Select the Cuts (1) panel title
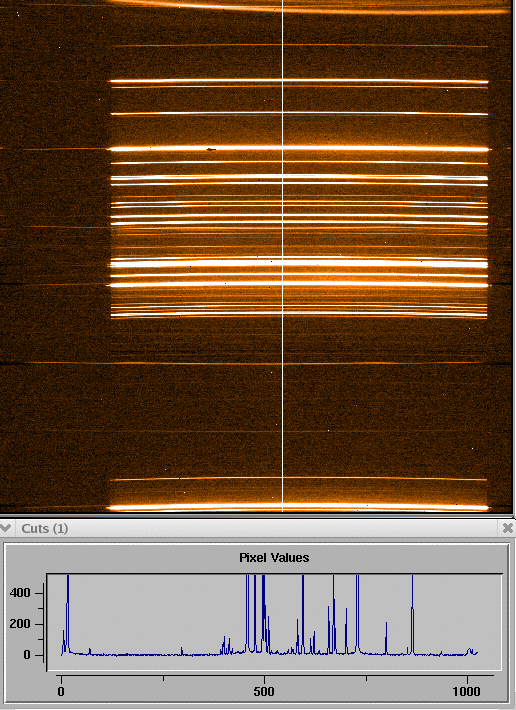Image resolution: width=516 pixels, height=710 pixels. click(45, 528)
